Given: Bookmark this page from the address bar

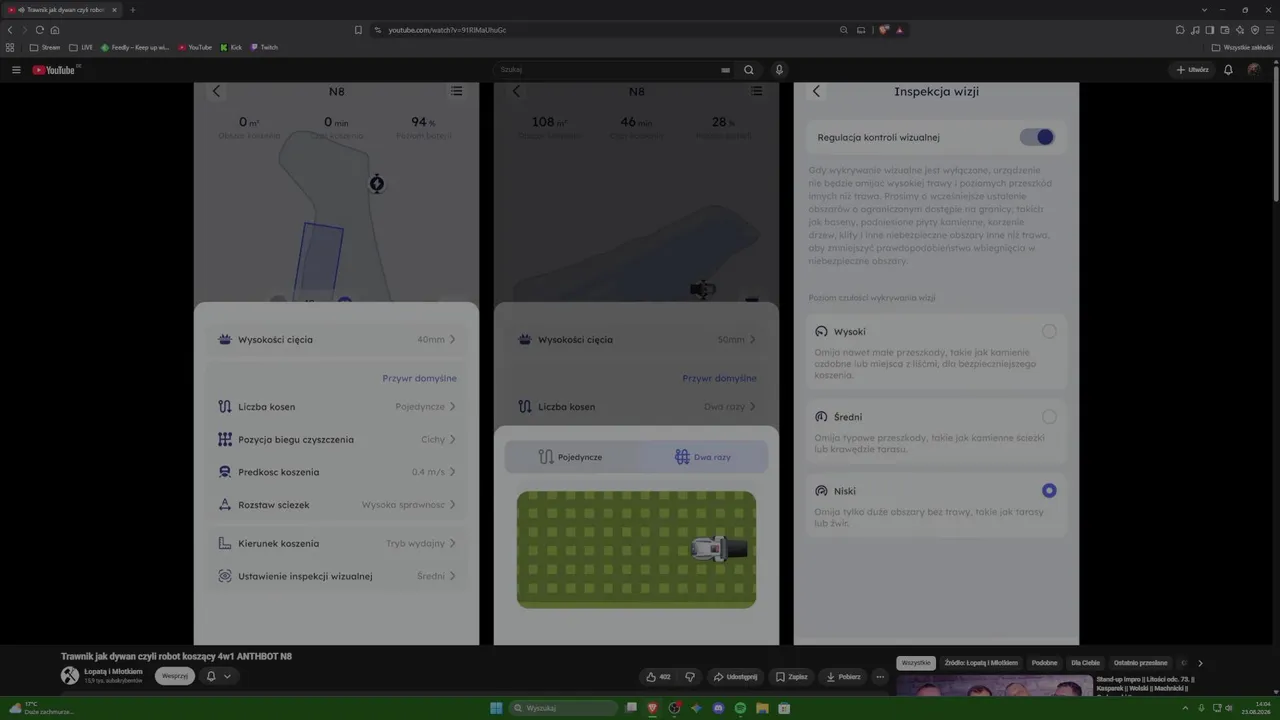Looking at the screenshot, I should tap(358, 30).
